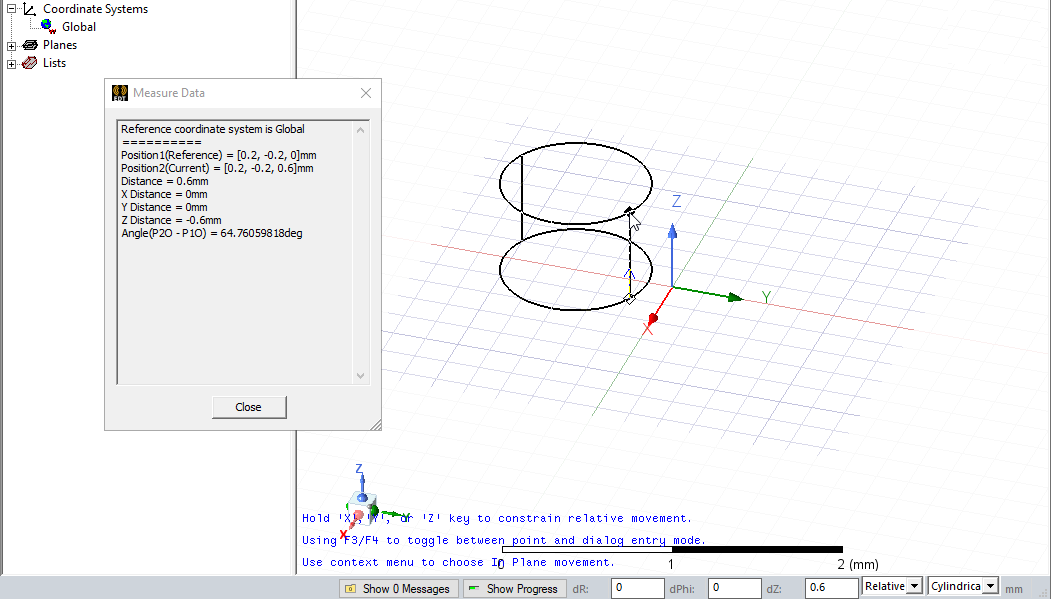1051x599 pixels.
Task: Click the dPhi input field
Action: (735, 588)
